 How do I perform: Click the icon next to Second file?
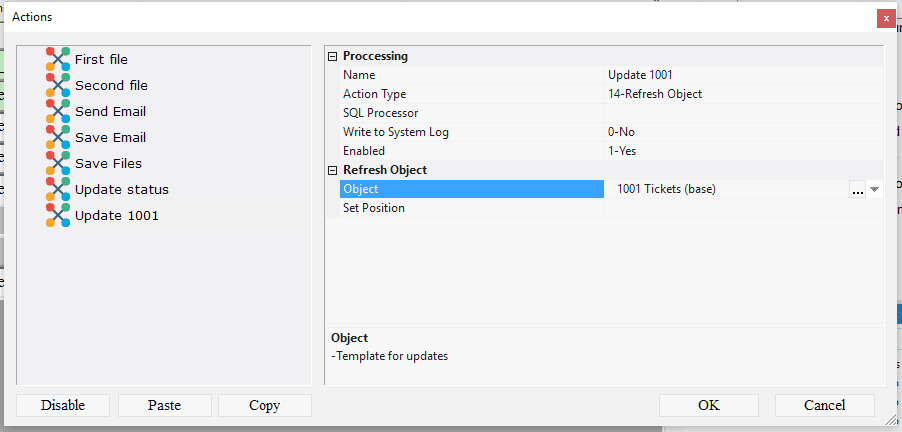click(58, 86)
